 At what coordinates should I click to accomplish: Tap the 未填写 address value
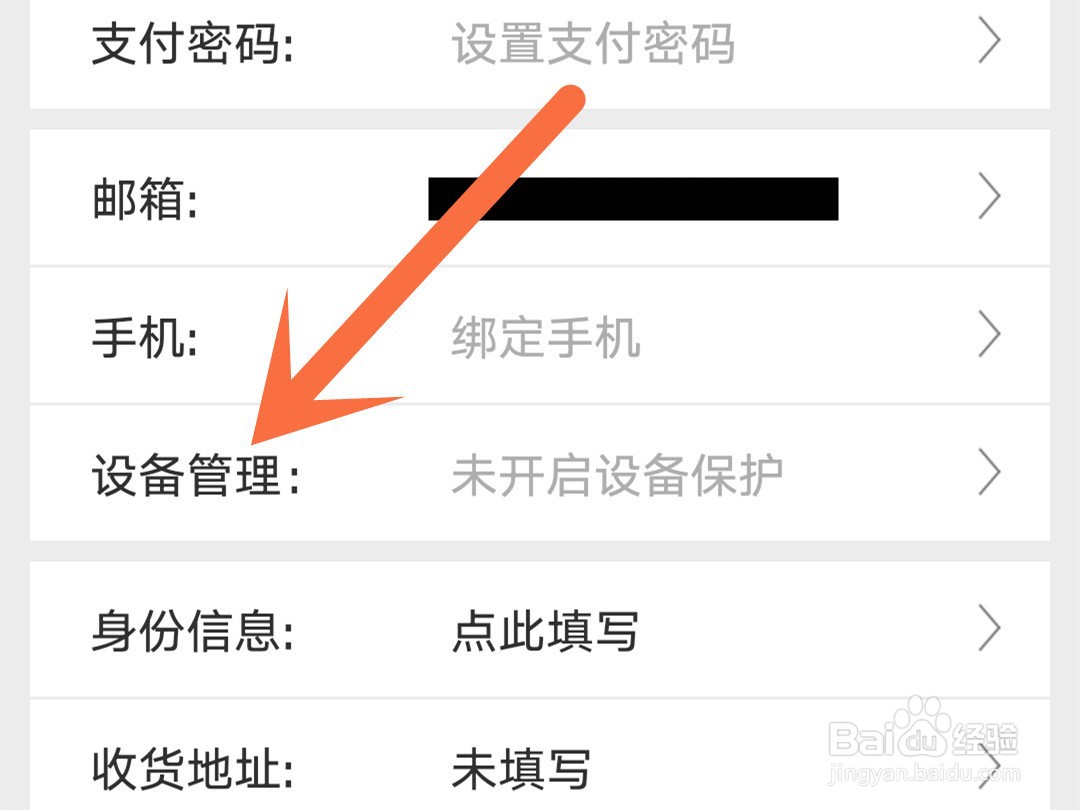[x=521, y=769]
